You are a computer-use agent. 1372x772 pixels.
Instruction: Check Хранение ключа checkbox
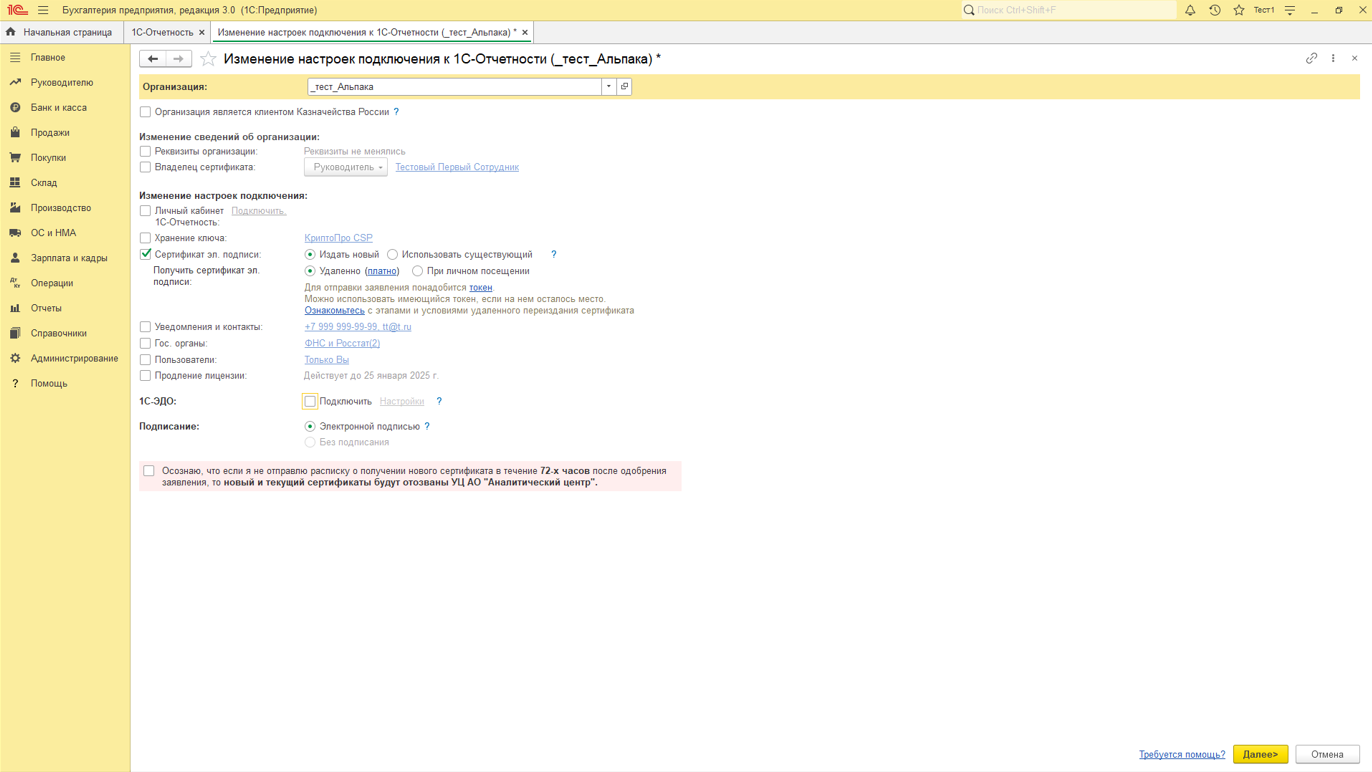tap(145, 238)
